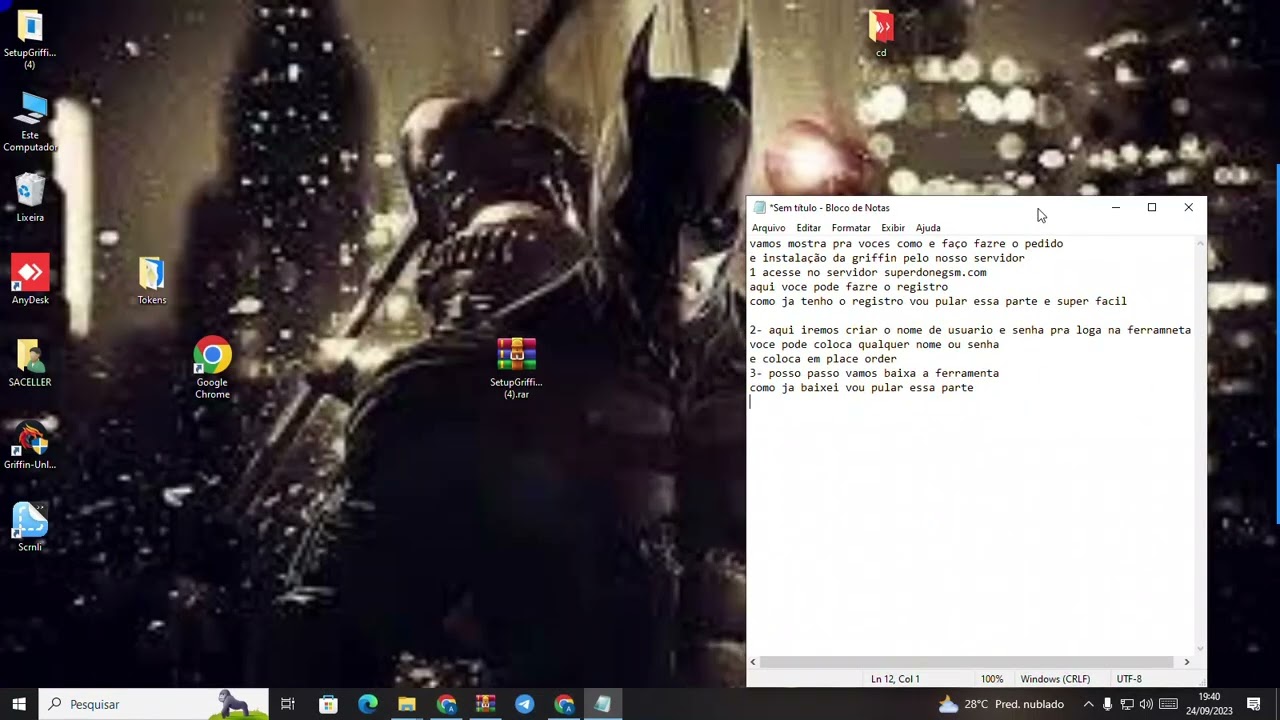Image resolution: width=1280 pixels, height=720 pixels.
Task: Open the Editar menu in Notepad
Action: [x=808, y=228]
